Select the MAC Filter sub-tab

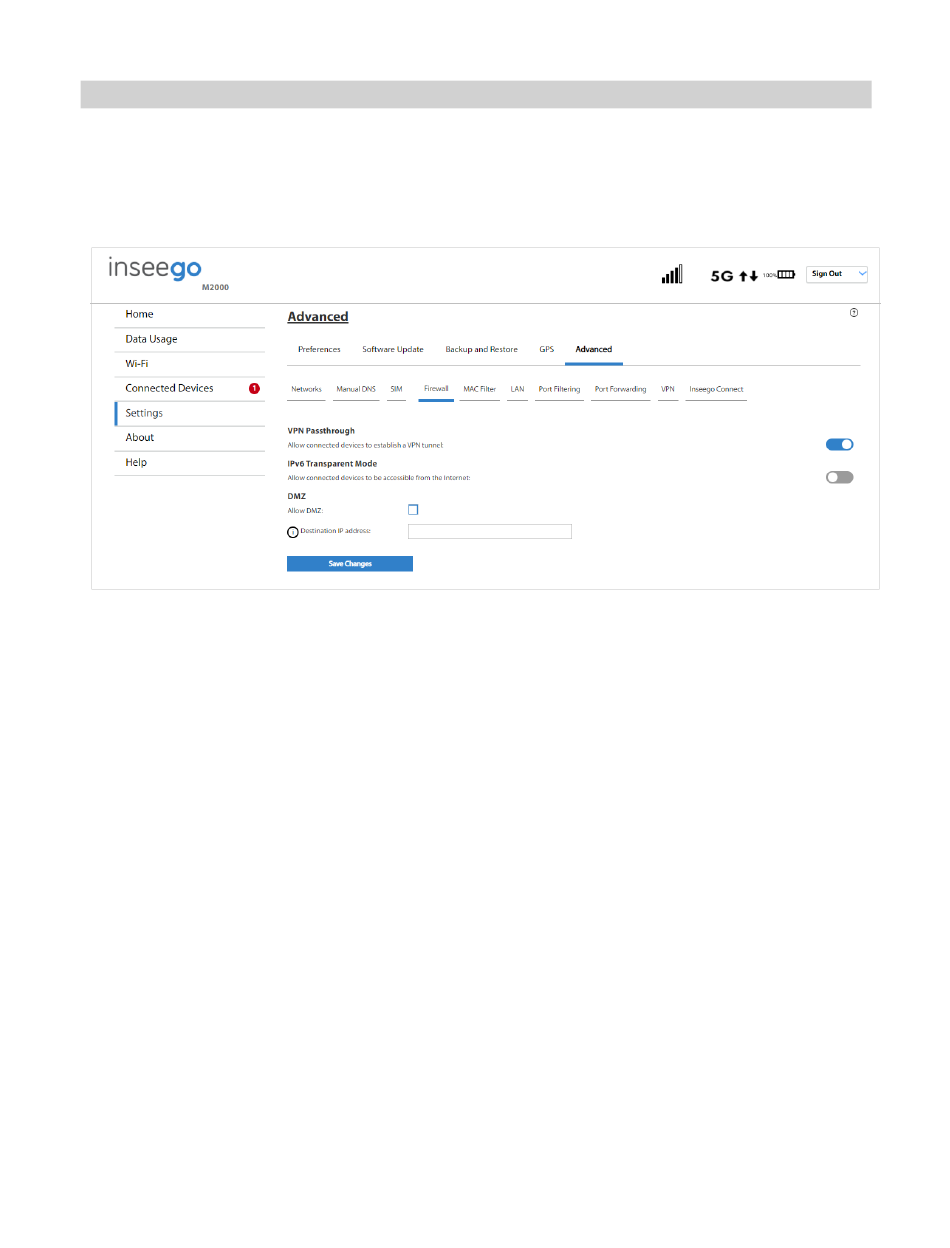tap(479, 389)
